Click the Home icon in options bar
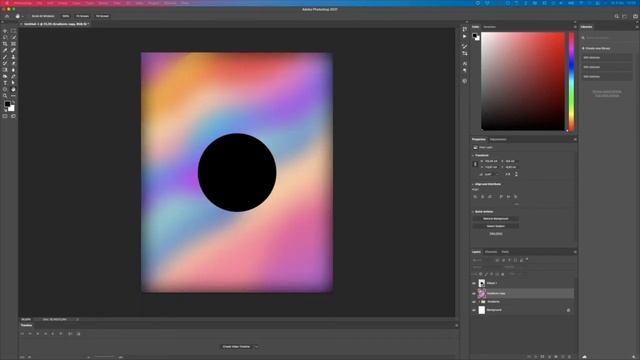The height and width of the screenshot is (360, 640). pos(7,16)
